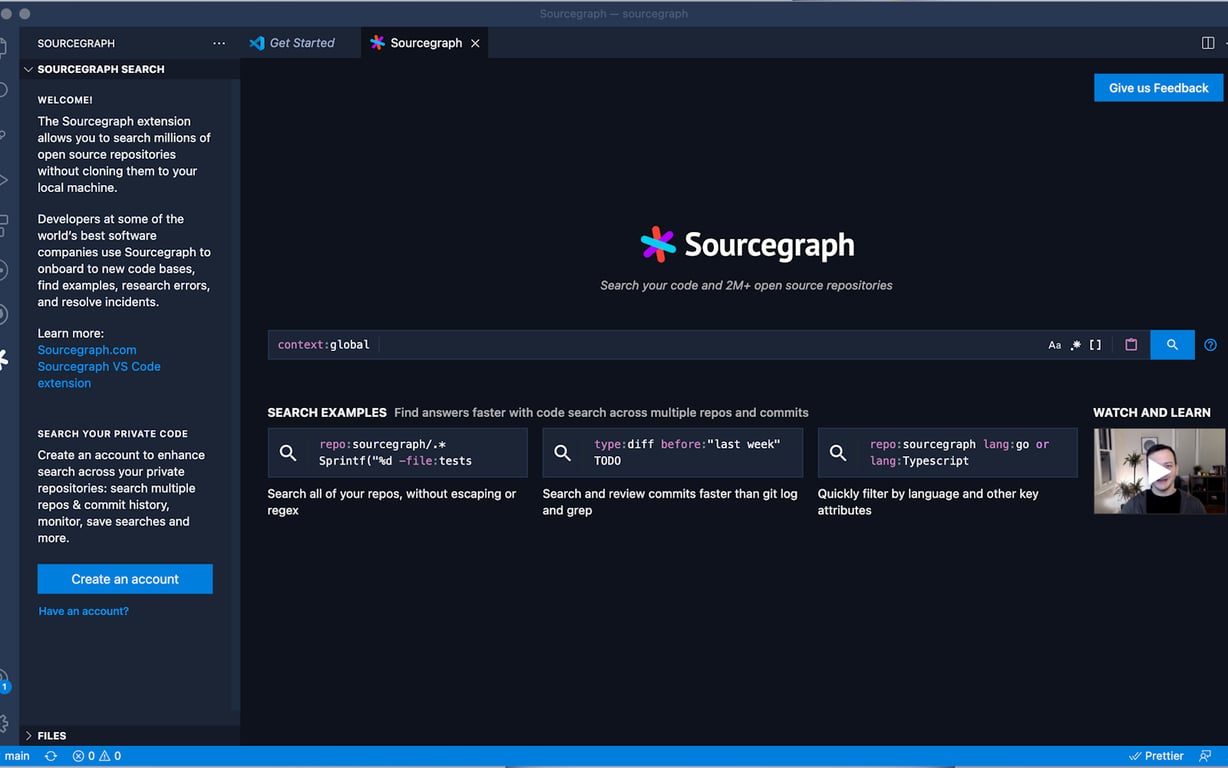Expand the Files section at the bottom
Screen dimensions: 1228x768
(44, 735)
